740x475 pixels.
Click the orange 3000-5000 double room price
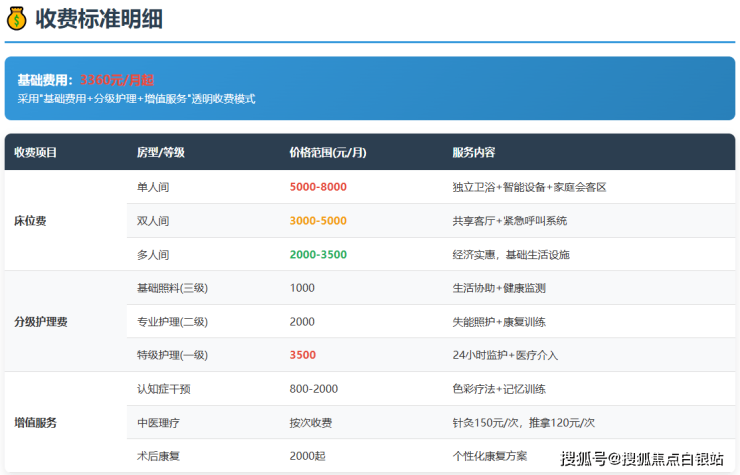point(318,221)
